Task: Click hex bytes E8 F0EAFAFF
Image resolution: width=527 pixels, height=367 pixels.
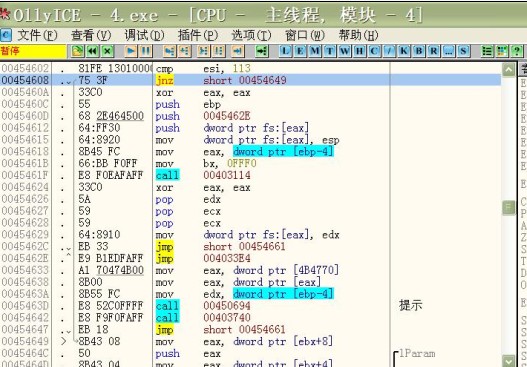Action: click(111, 175)
